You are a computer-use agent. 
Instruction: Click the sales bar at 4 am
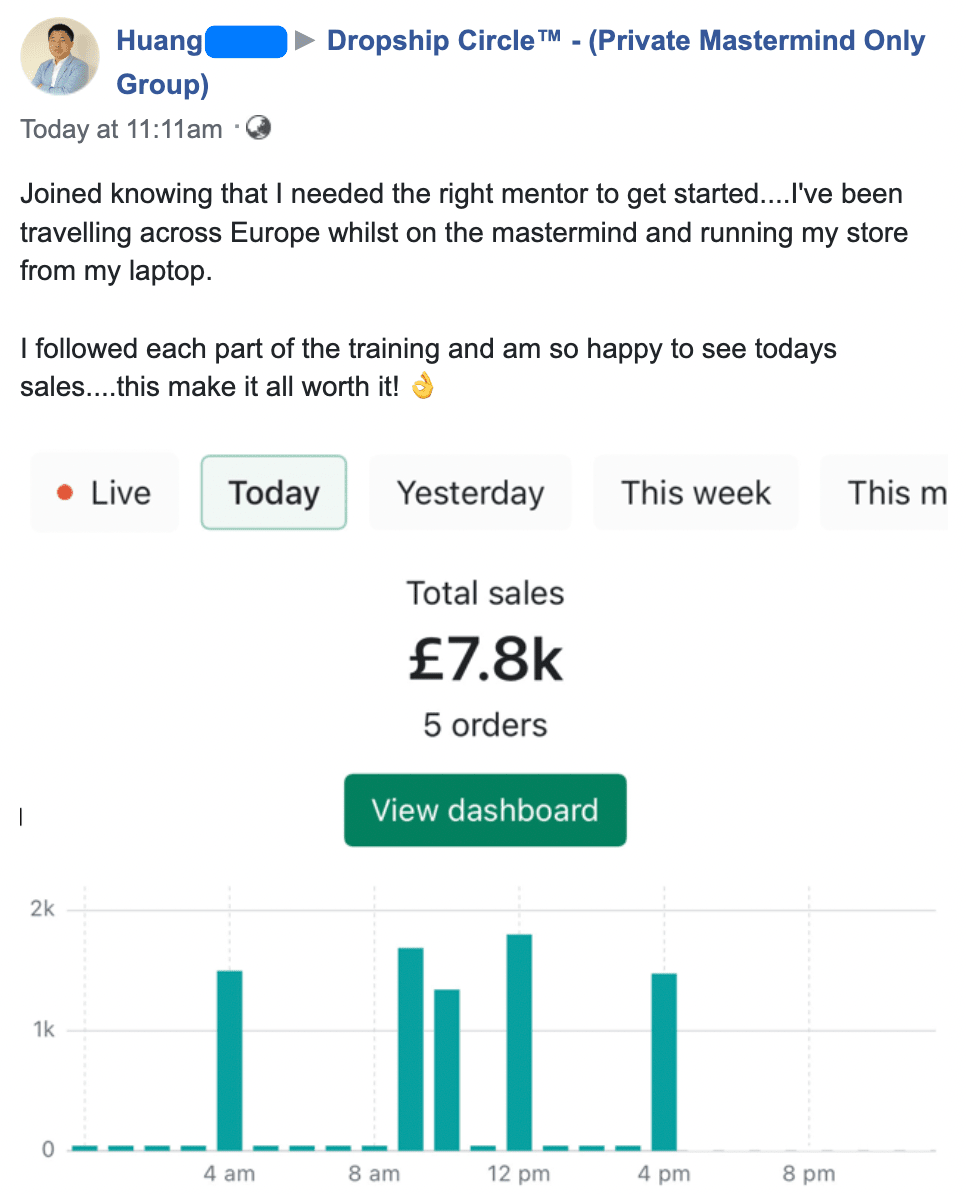tap(230, 1060)
